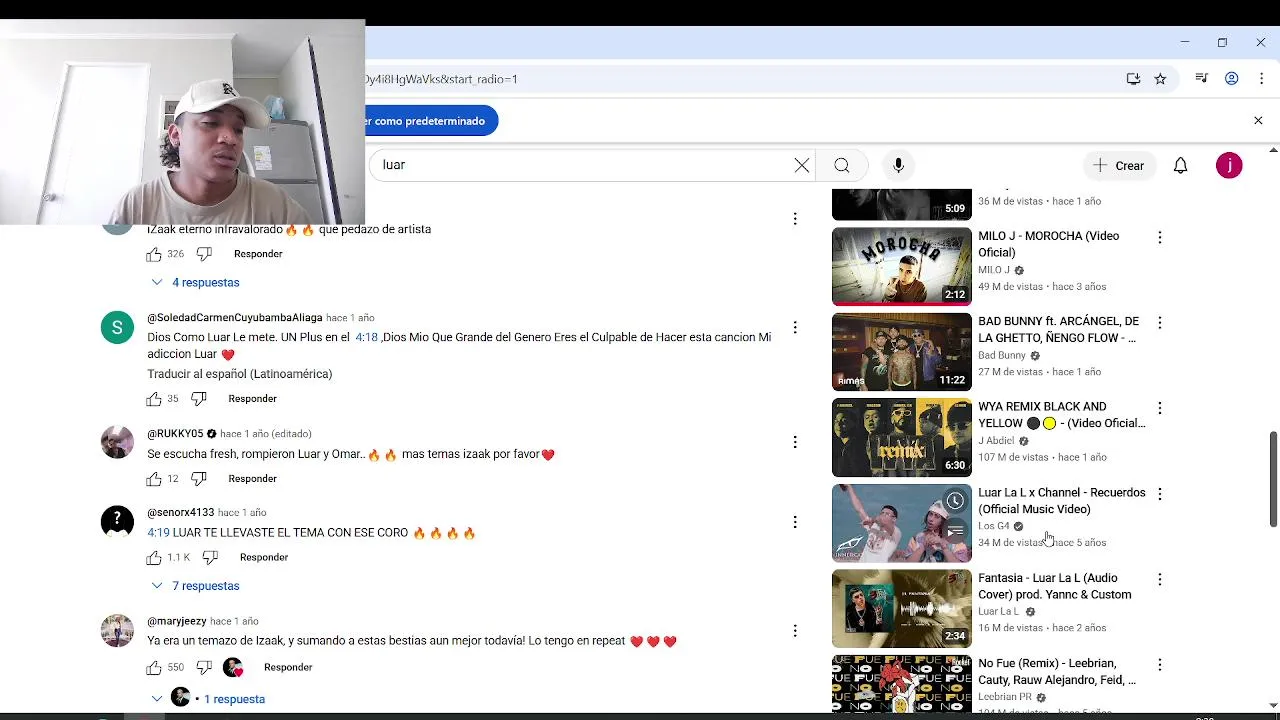Expand the 7 respuestas thread
The width and height of the screenshot is (1280, 720).
click(195, 586)
